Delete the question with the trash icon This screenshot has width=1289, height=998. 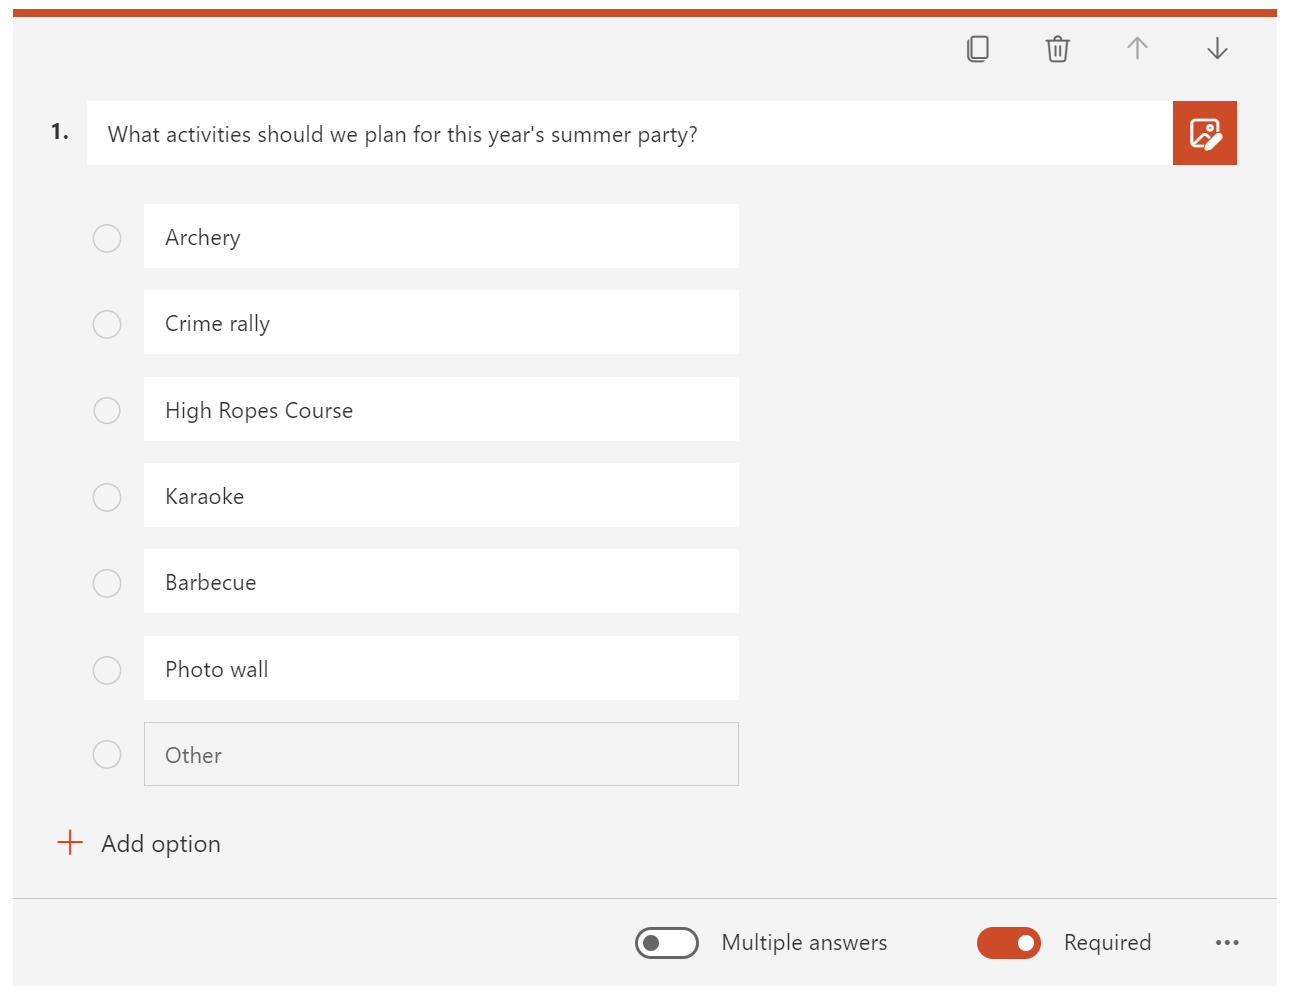click(x=1057, y=49)
